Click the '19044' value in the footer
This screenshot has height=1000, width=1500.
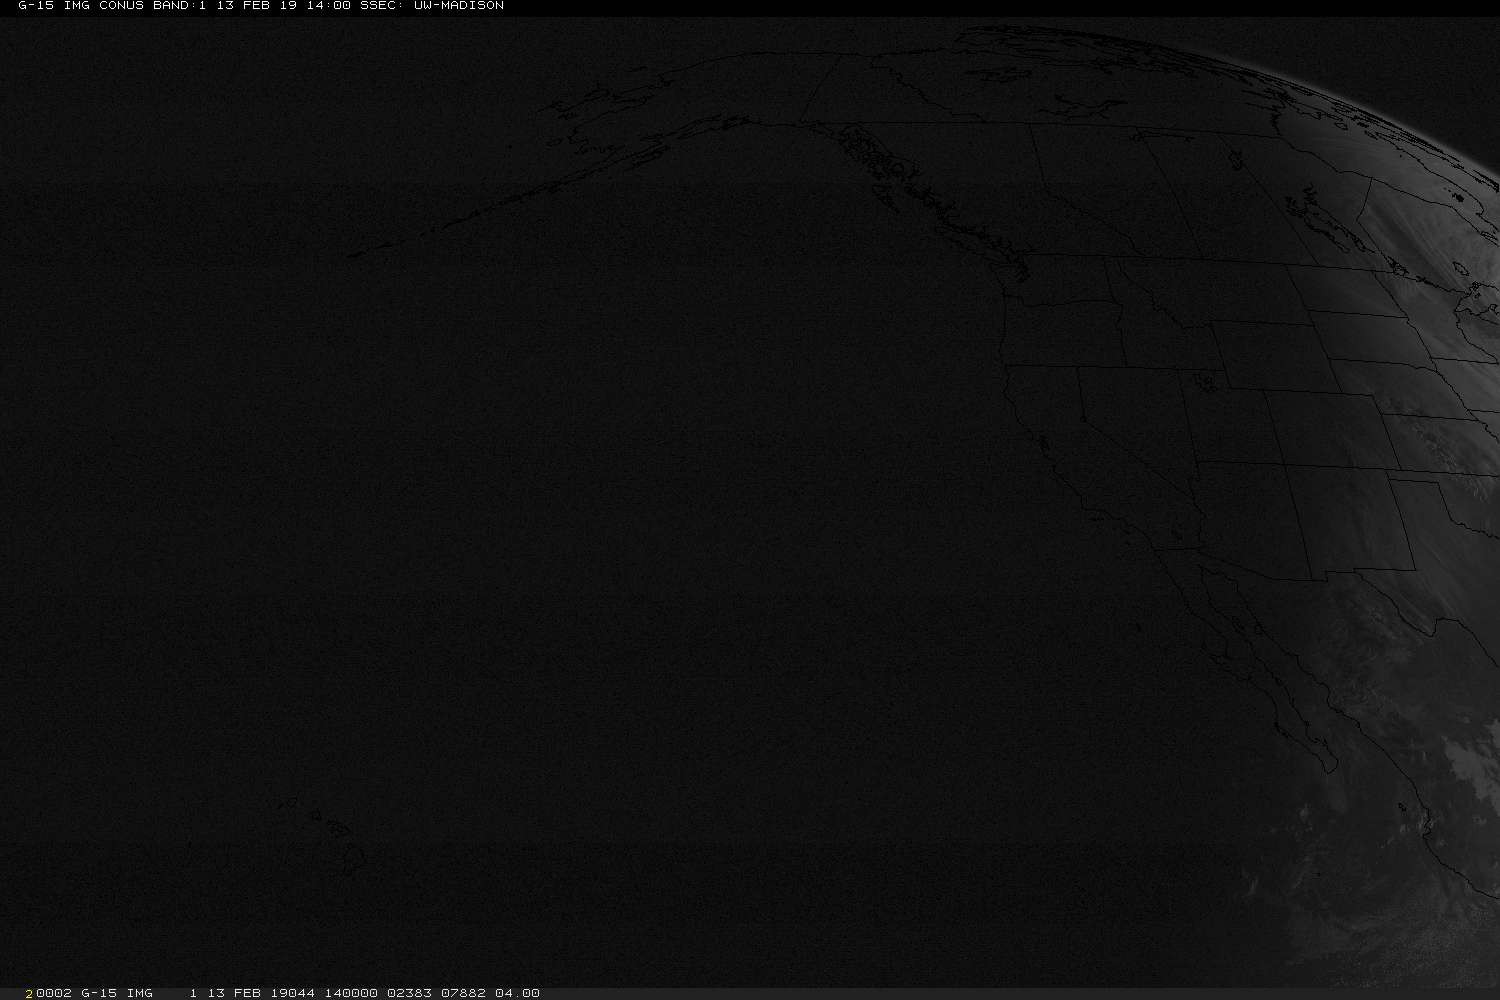point(292,993)
